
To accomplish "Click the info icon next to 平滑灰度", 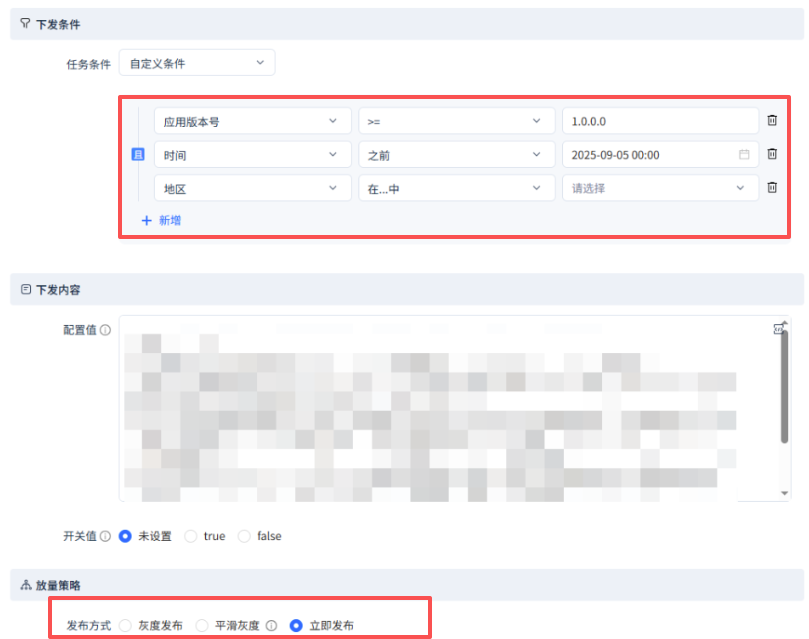I will point(271,626).
